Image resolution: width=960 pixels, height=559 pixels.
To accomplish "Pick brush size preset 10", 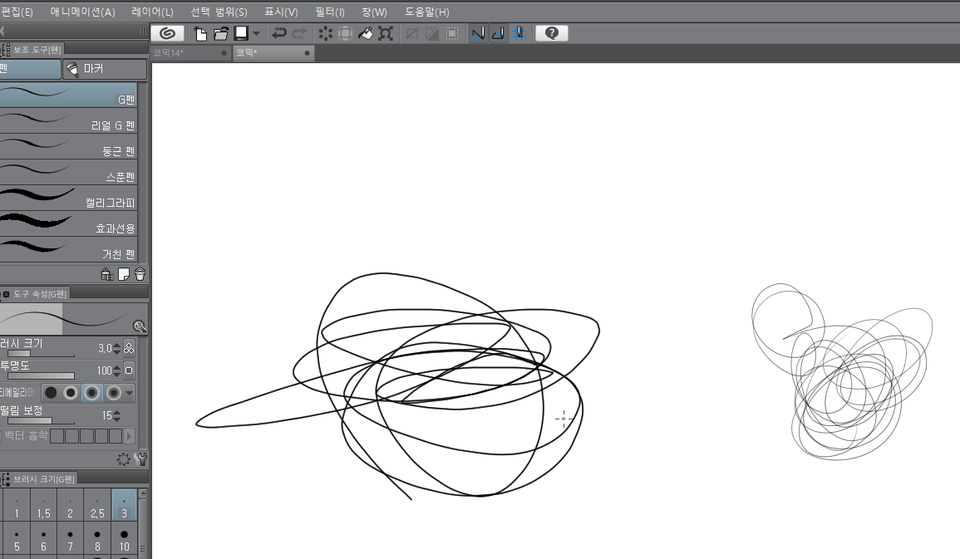I will (x=124, y=541).
